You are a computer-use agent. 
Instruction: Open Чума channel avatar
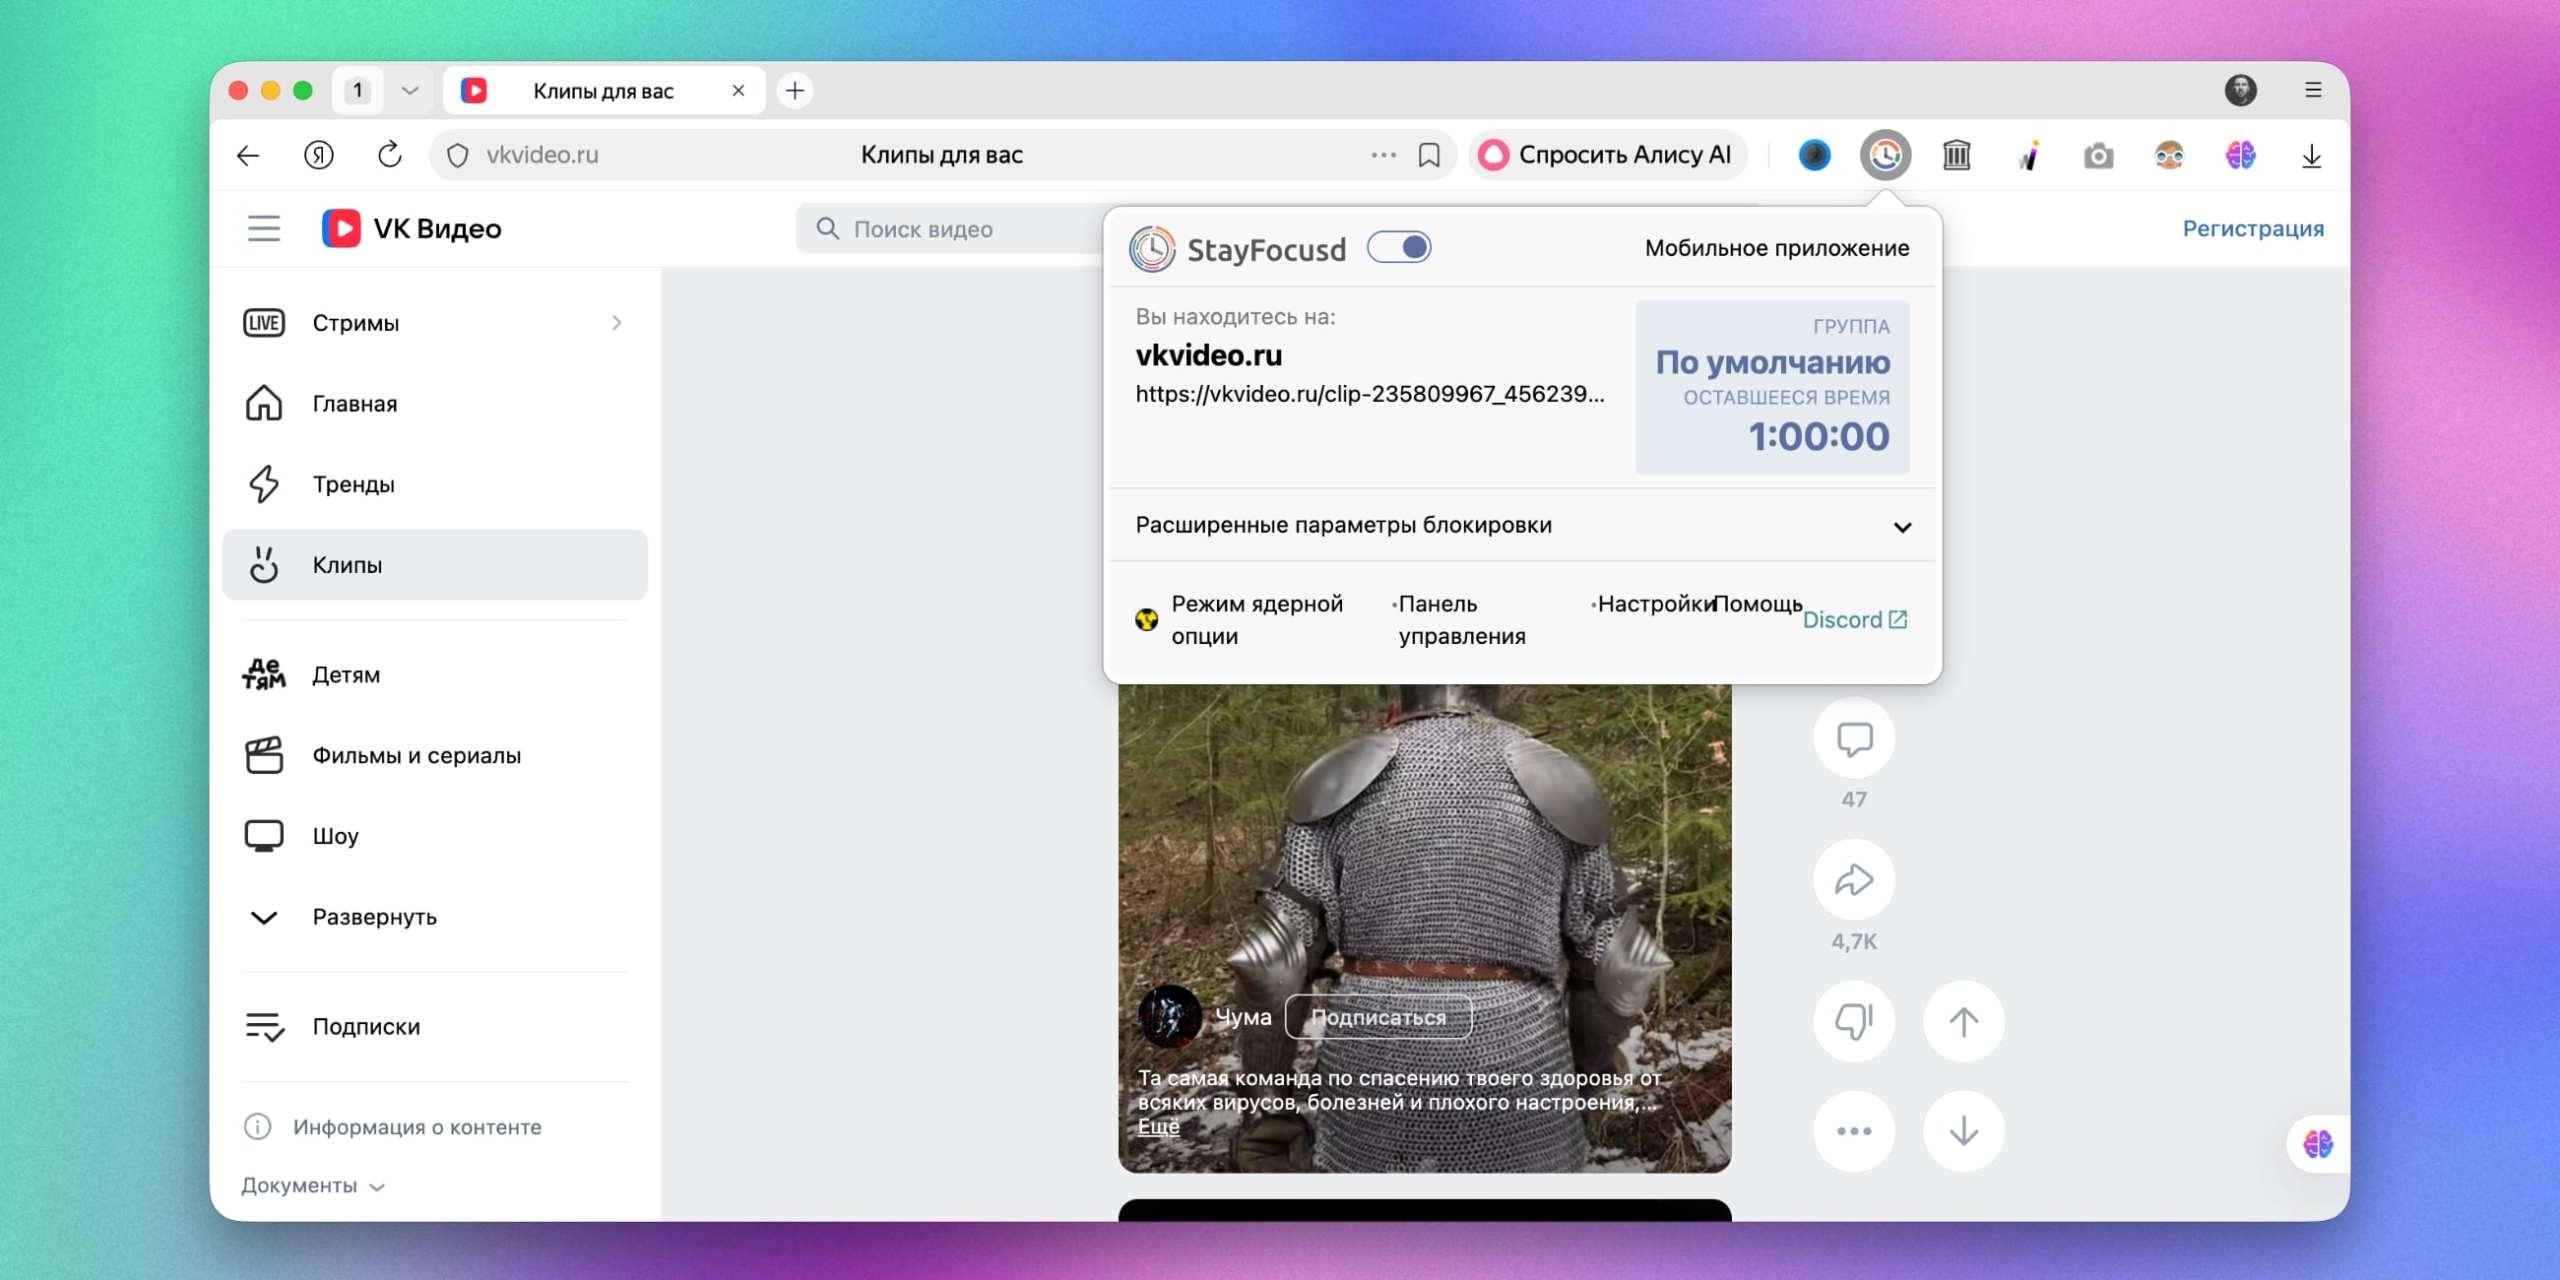pos(1169,1016)
